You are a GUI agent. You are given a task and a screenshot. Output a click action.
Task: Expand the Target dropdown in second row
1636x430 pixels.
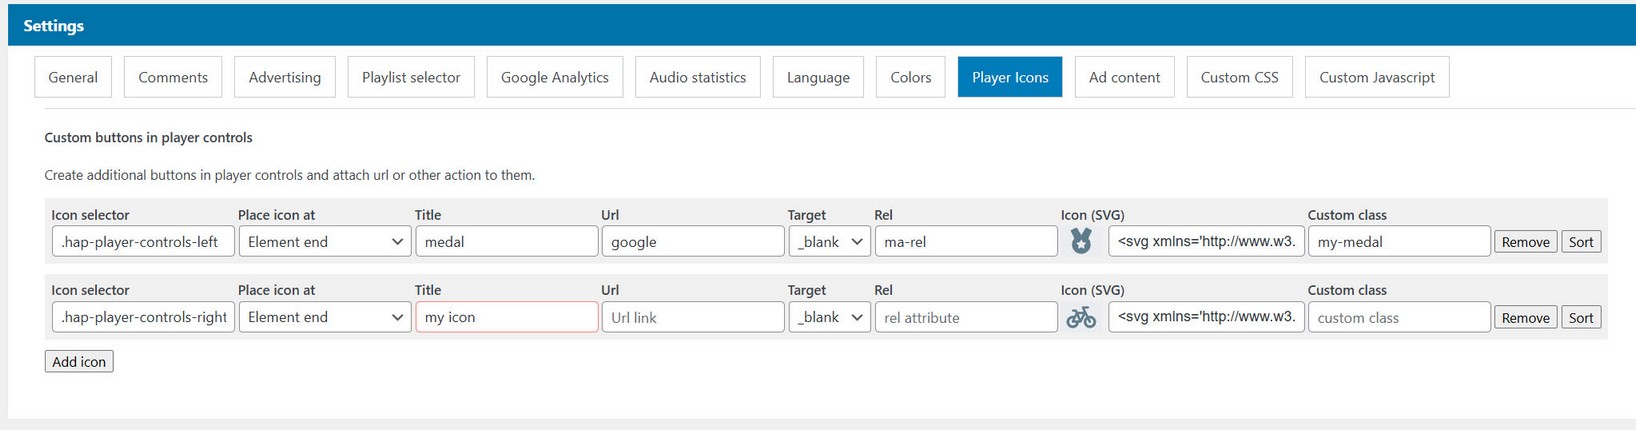[829, 317]
